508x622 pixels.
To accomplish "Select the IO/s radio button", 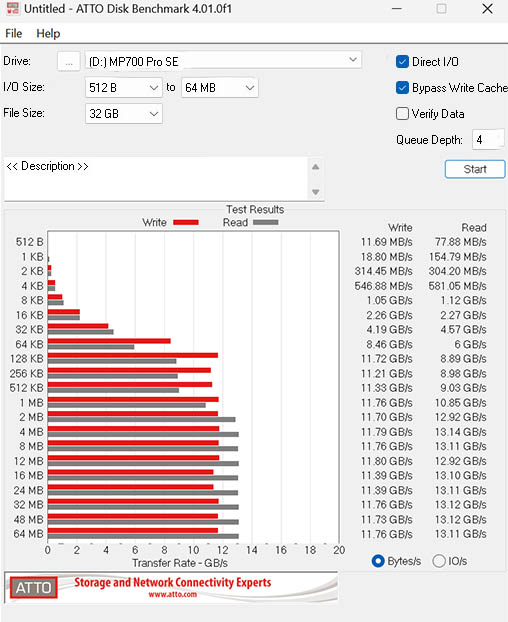I will [x=439, y=561].
